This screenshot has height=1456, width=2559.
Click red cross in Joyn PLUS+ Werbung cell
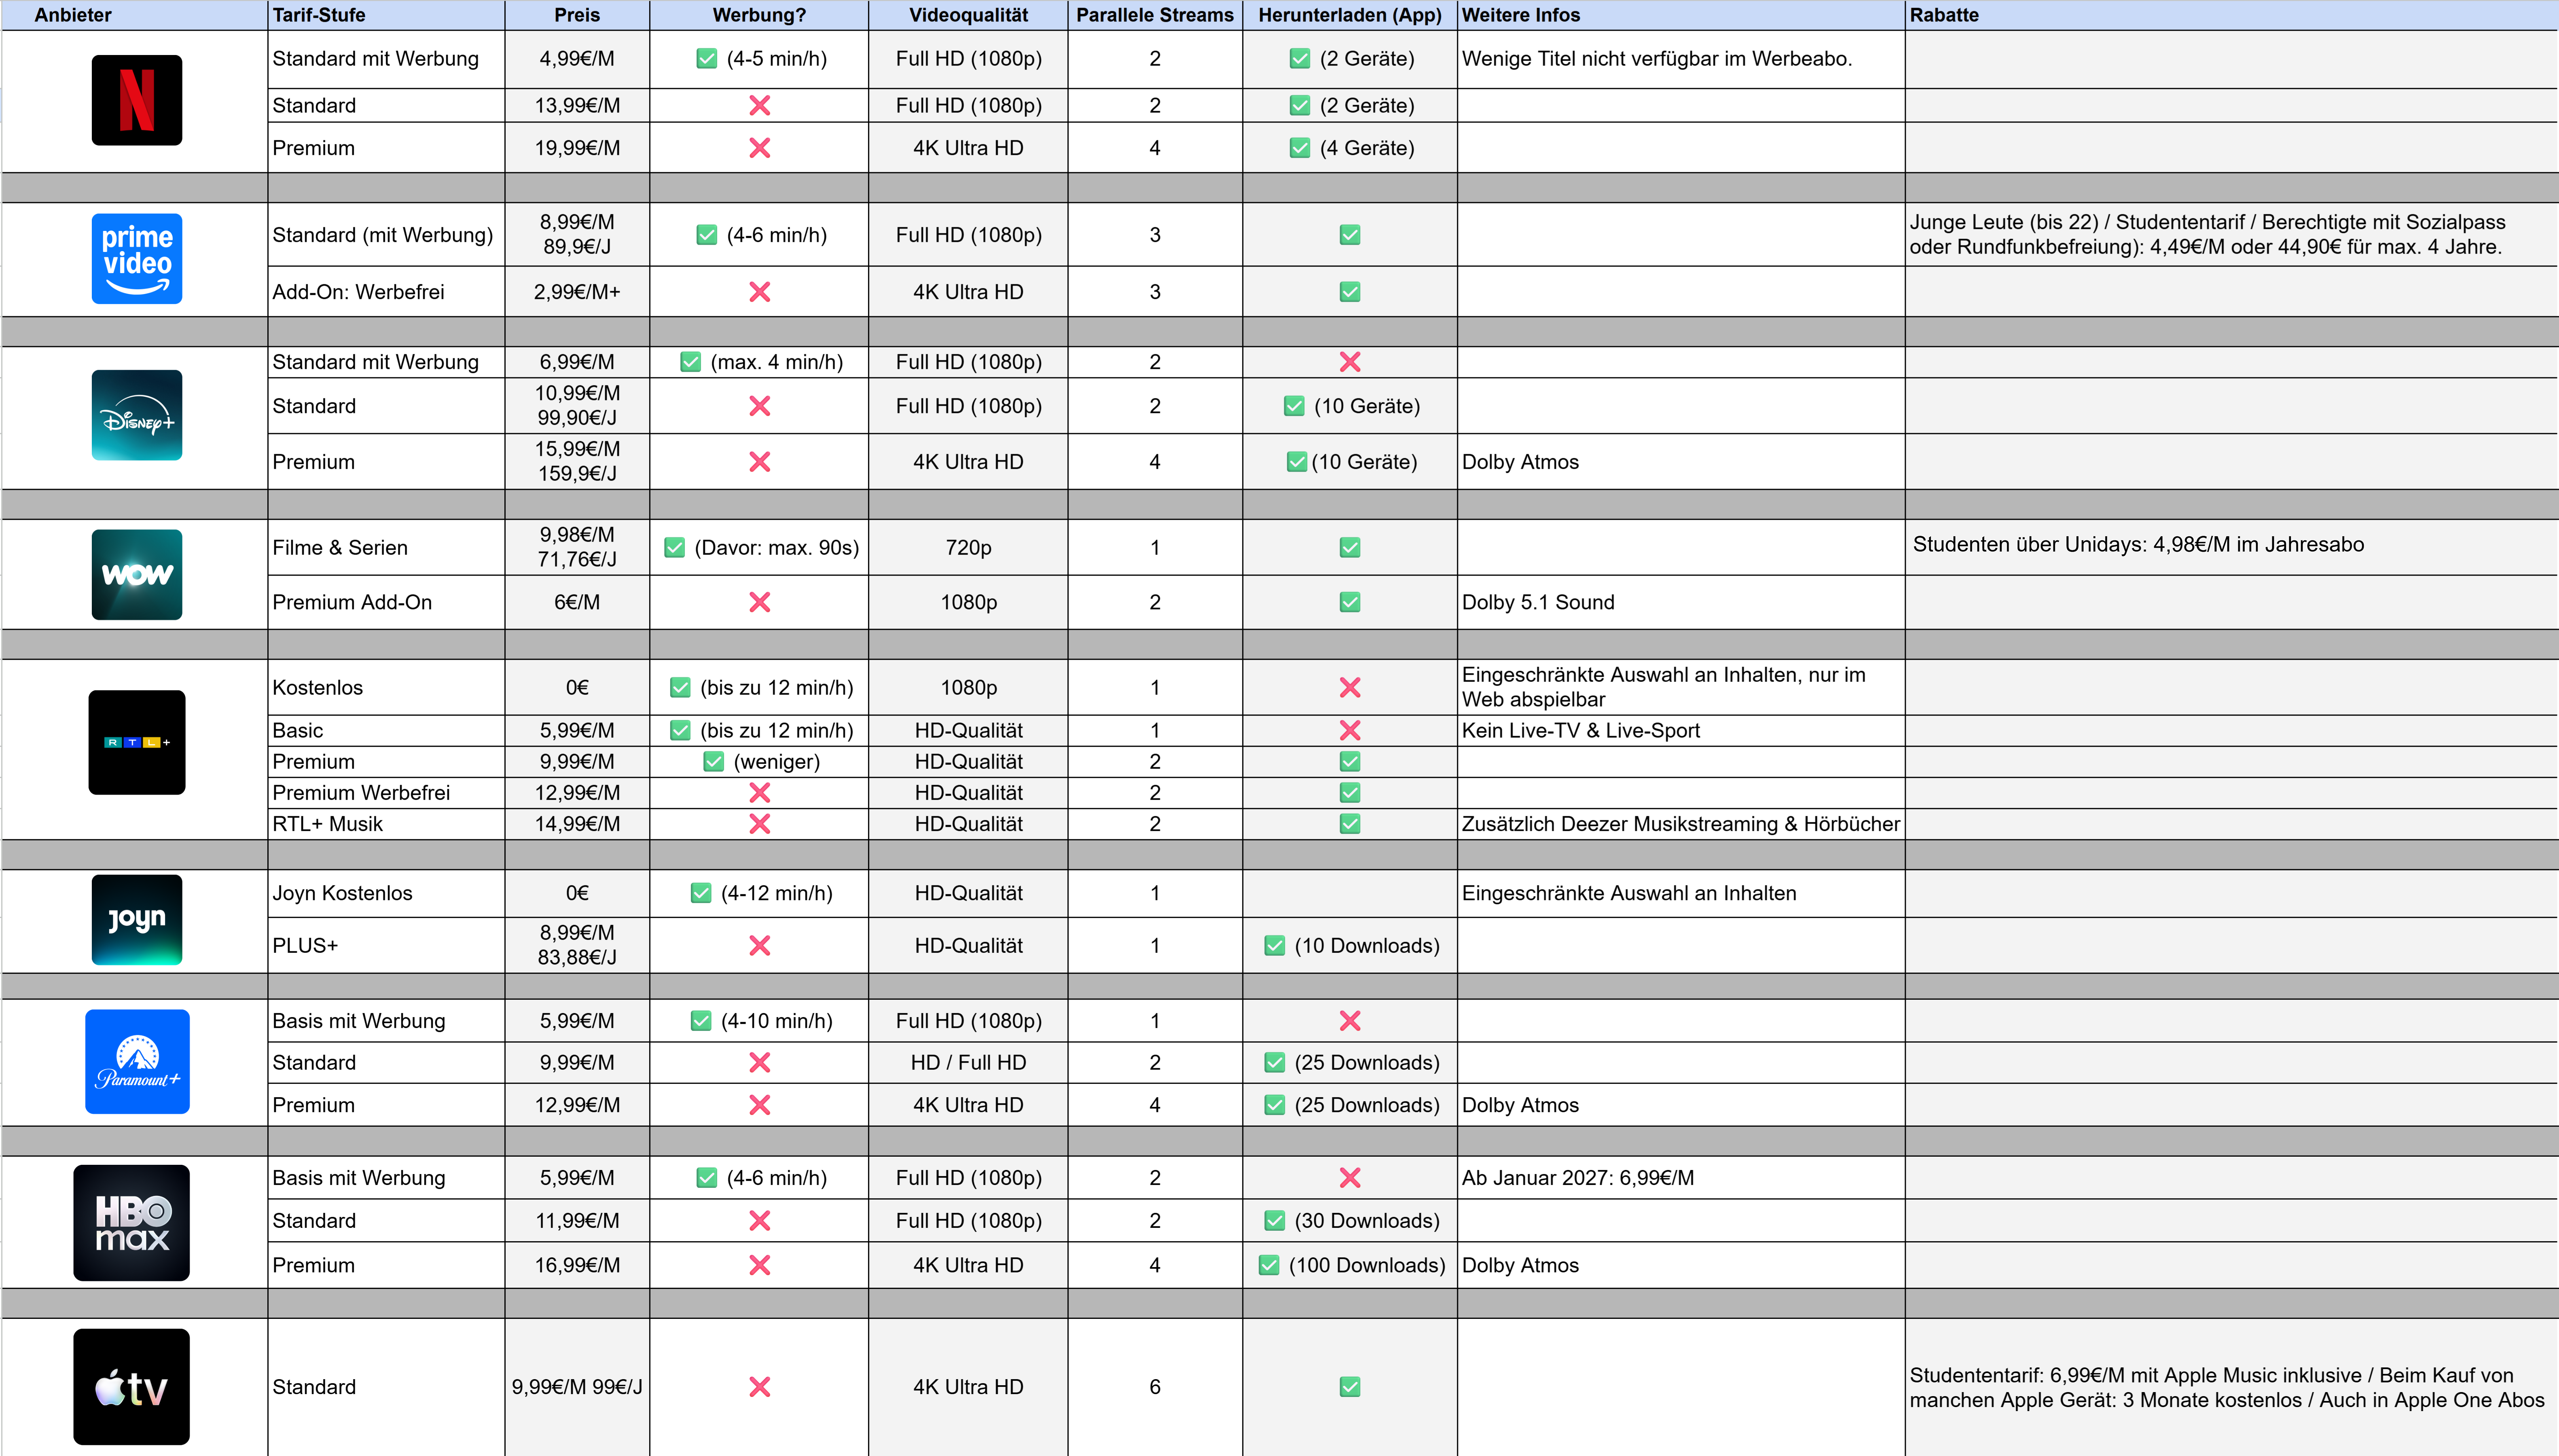pos(760,945)
